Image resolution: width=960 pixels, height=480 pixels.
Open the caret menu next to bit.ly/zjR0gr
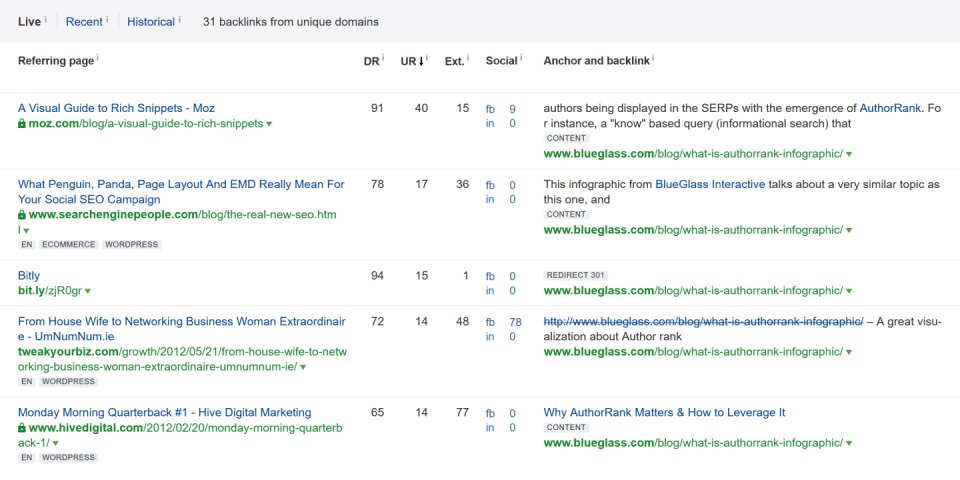[x=88, y=291]
